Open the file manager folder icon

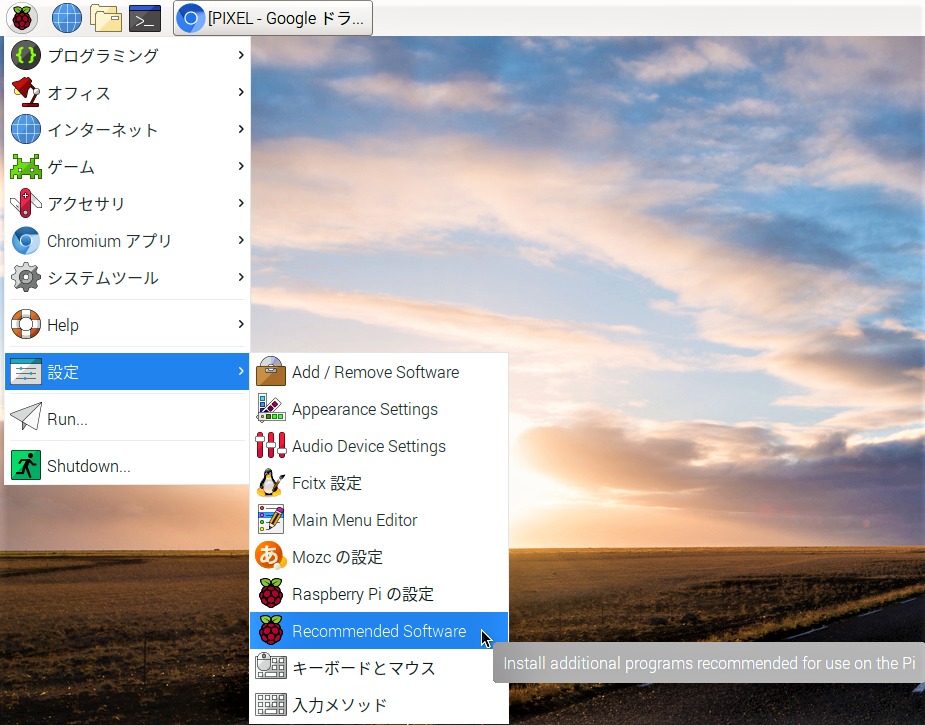point(106,18)
